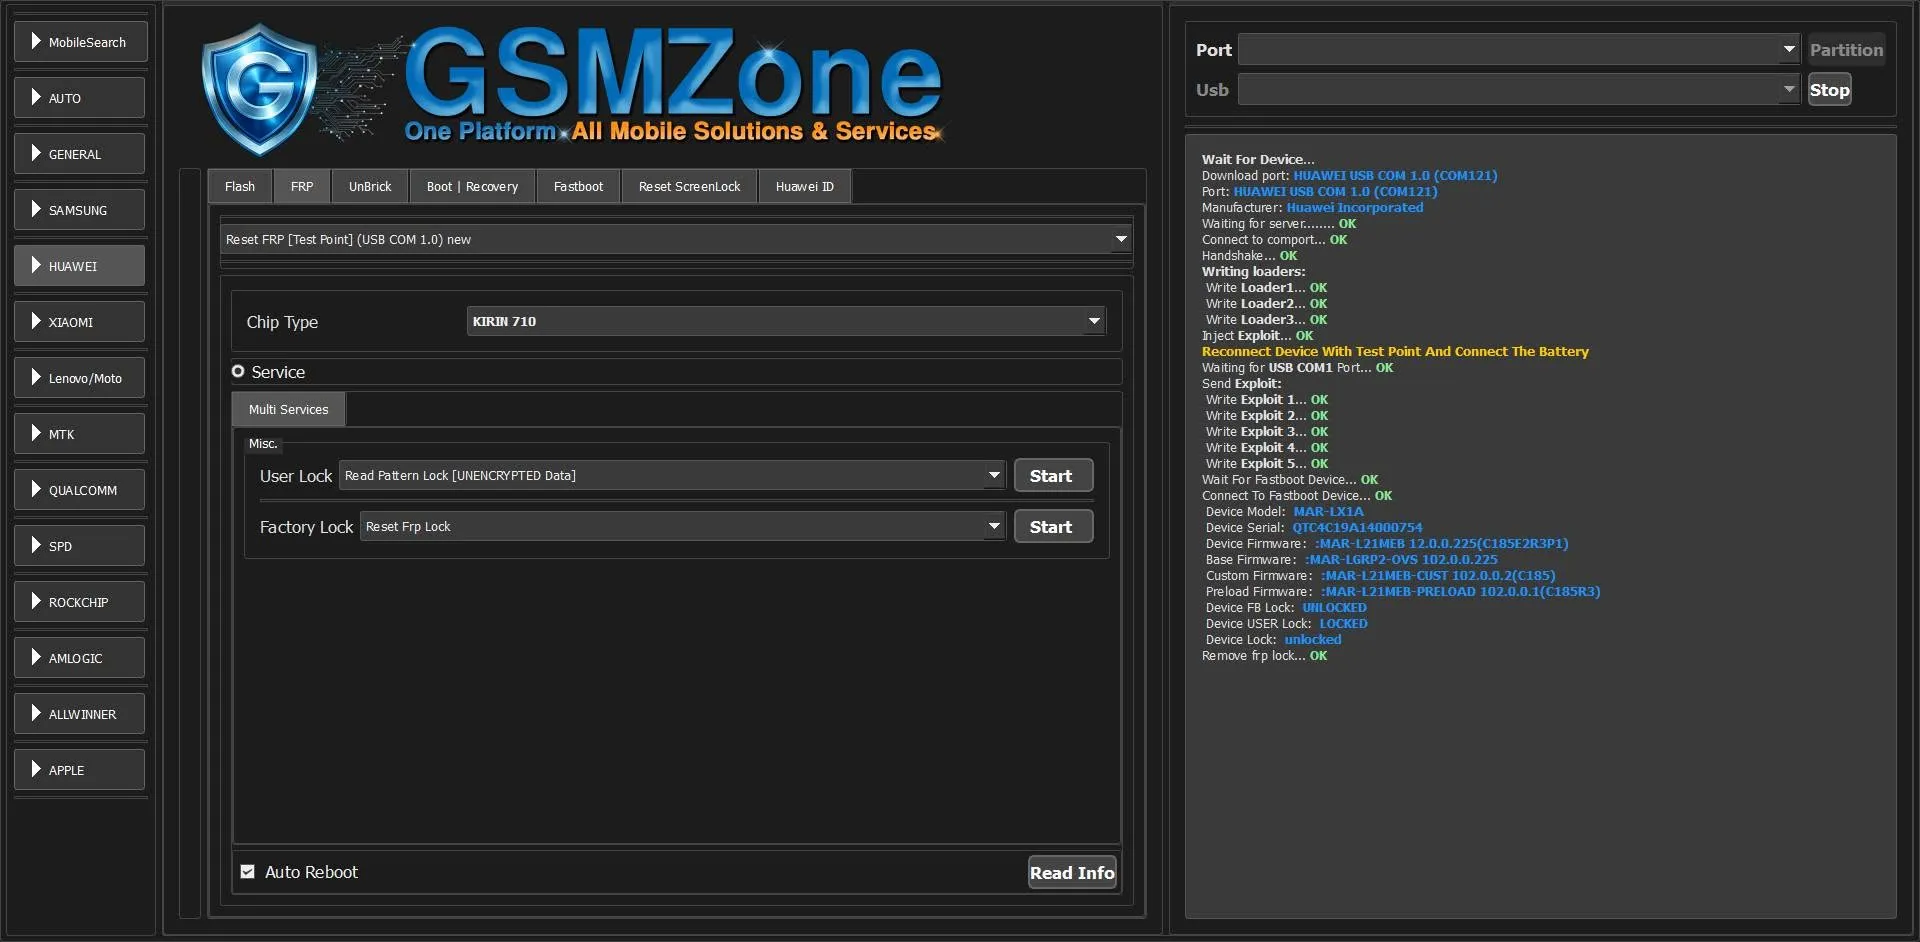Click the Stop button
Screen dimensions: 1920x942
(x=1830, y=90)
